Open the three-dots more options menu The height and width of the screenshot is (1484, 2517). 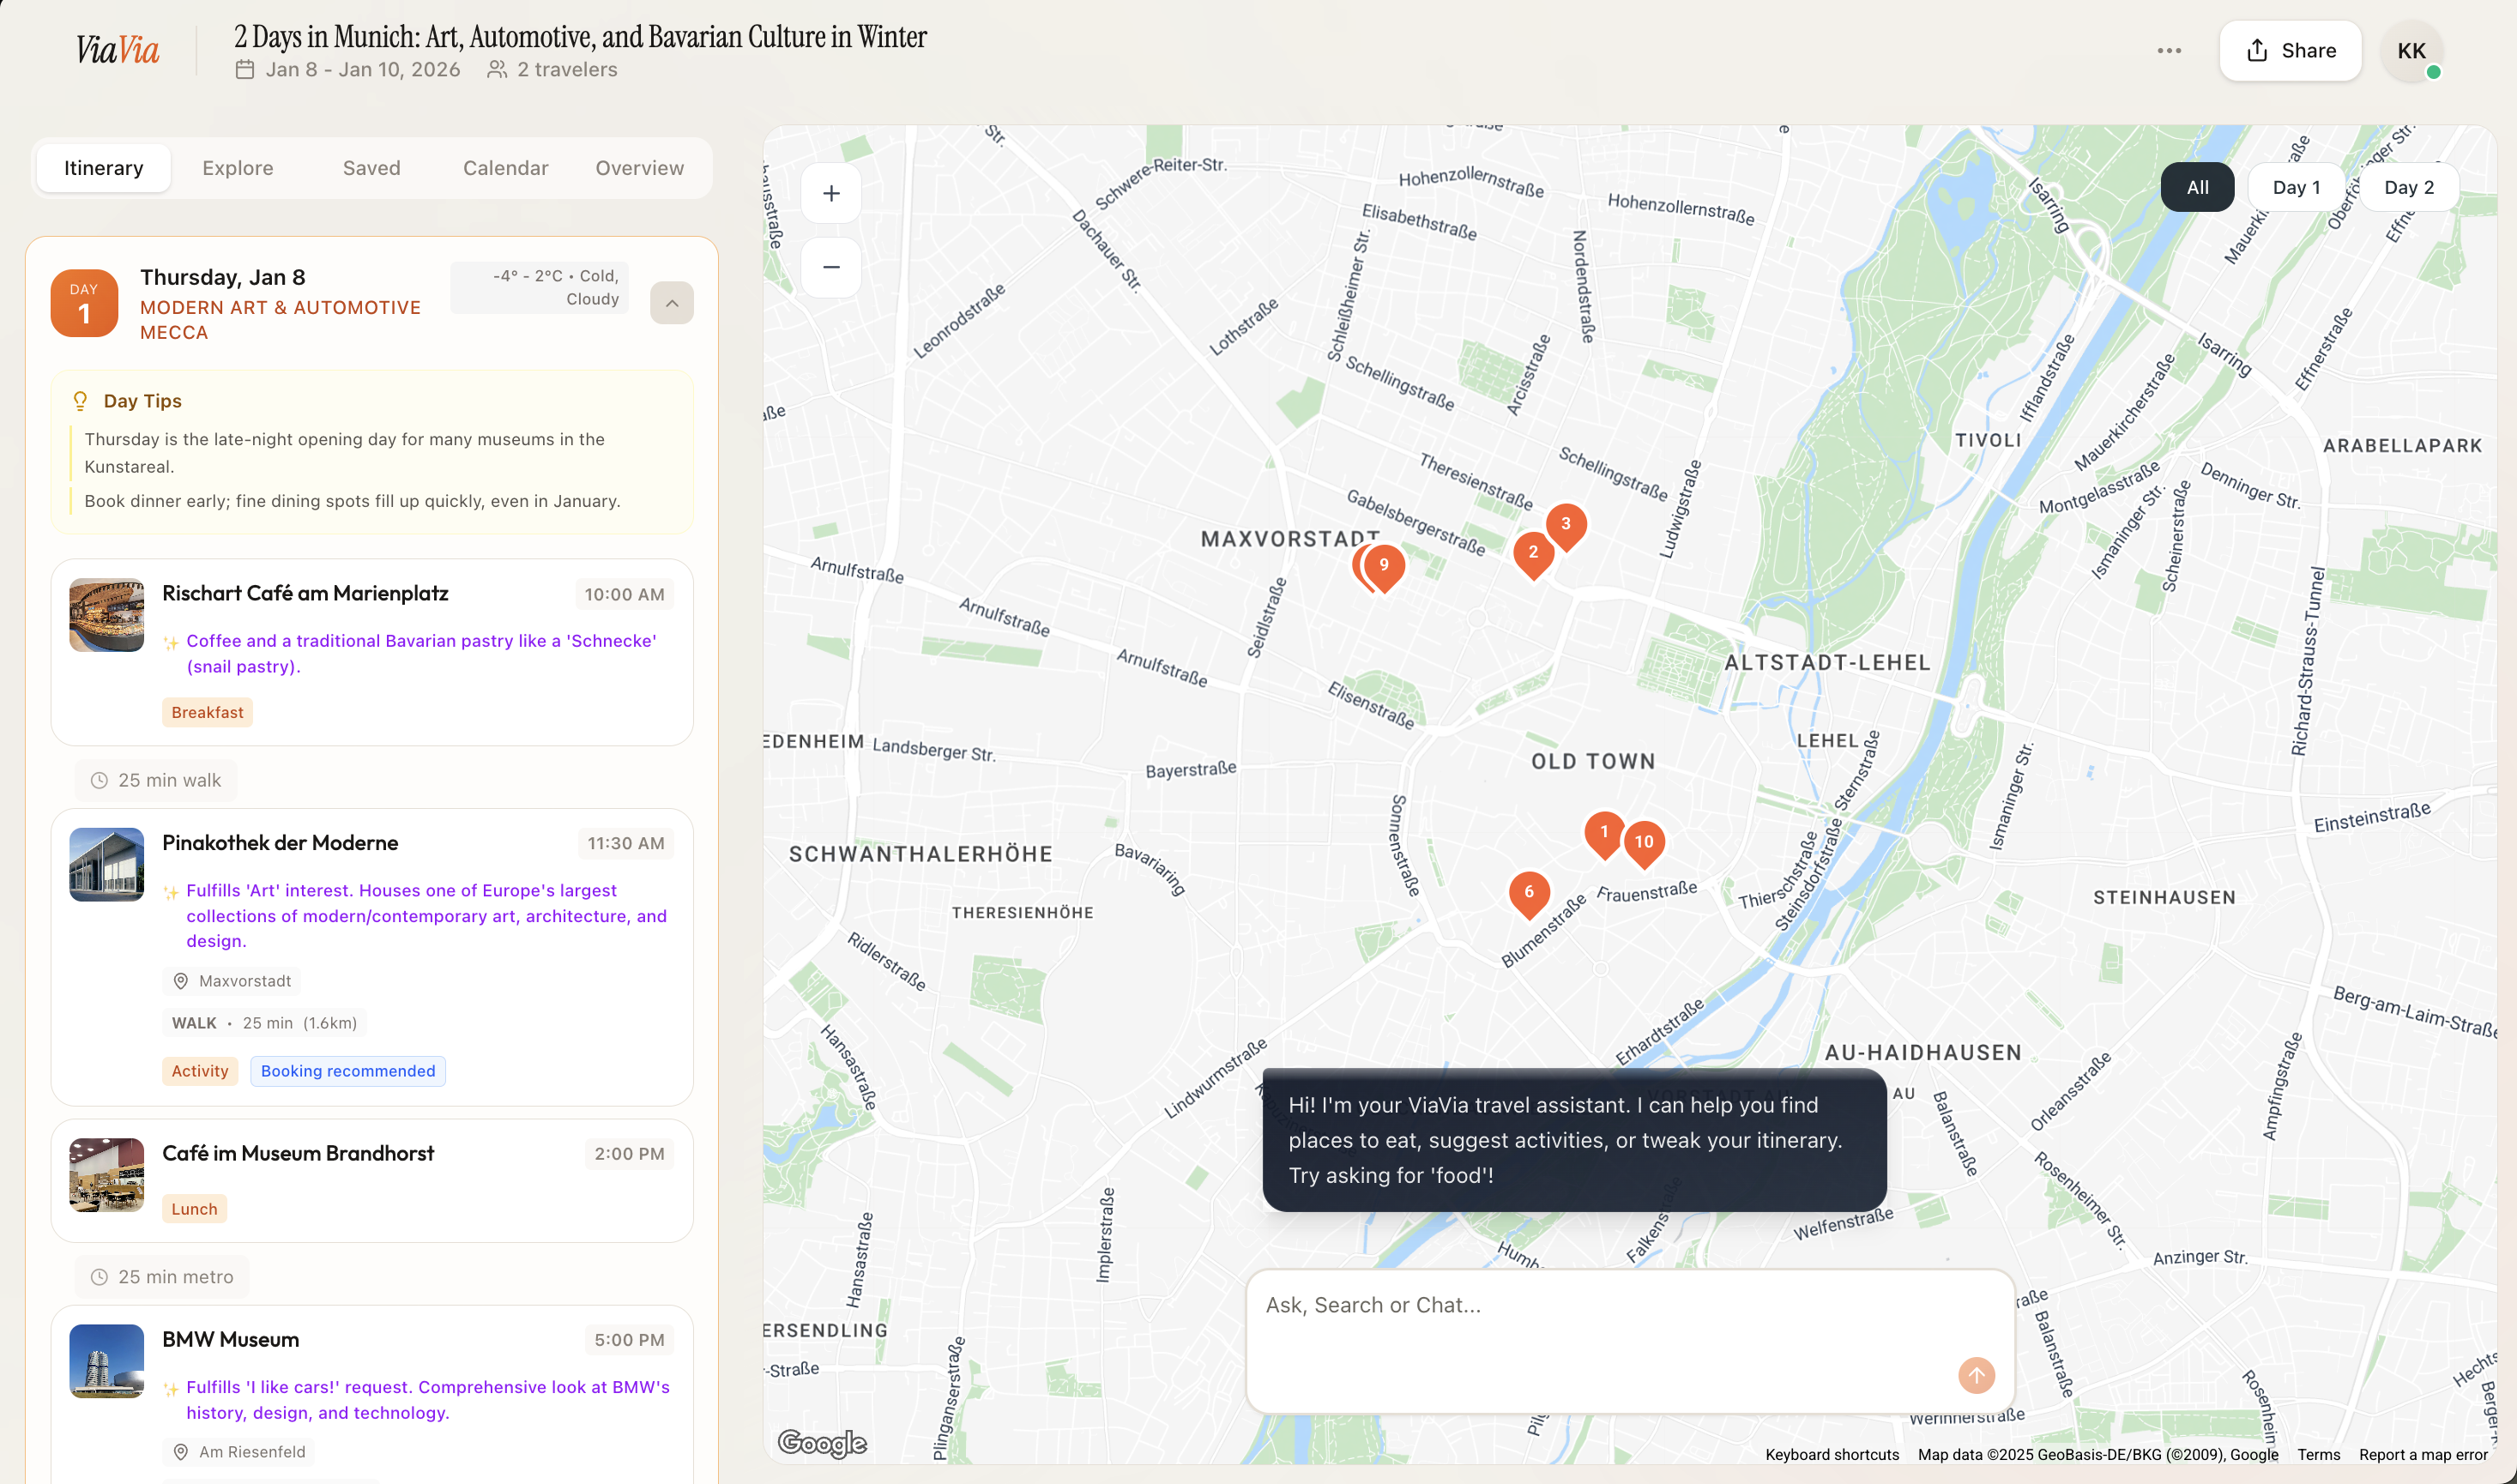pyautogui.click(x=2168, y=51)
